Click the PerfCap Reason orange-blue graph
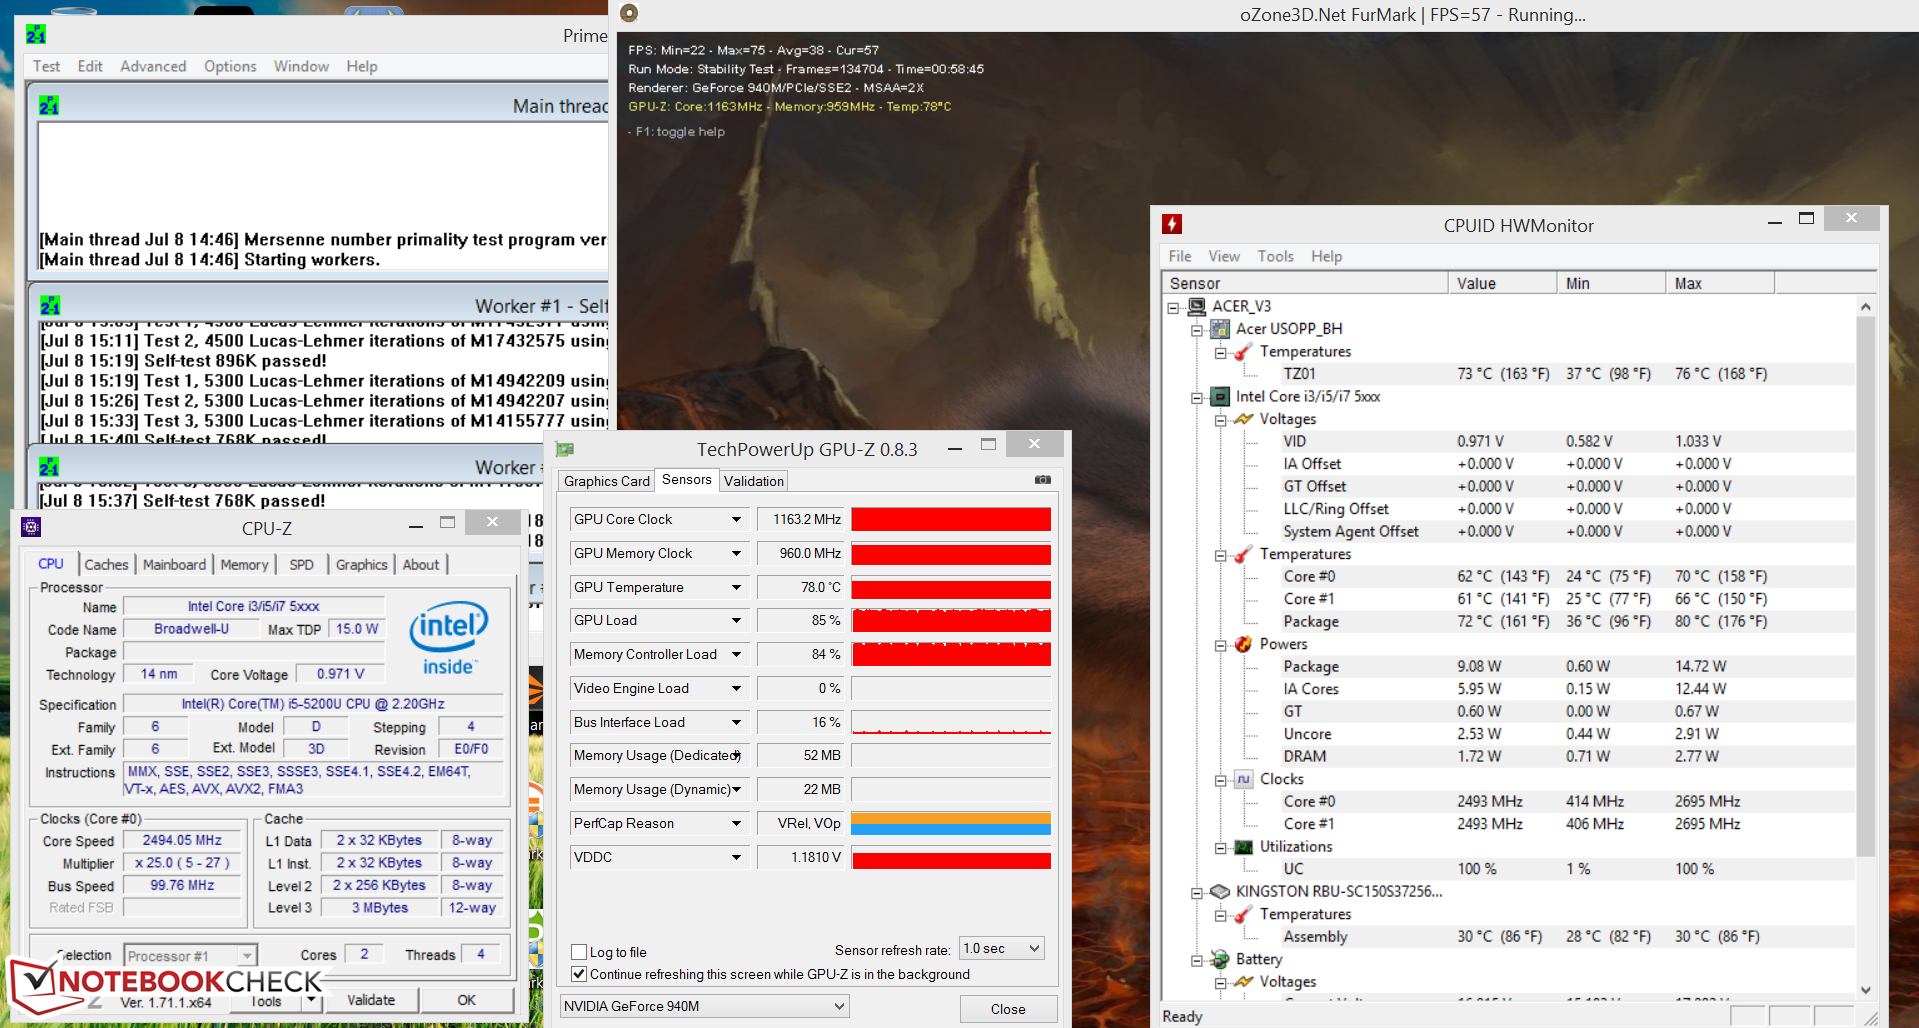Image resolution: width=1919 pixels, height=1028 pixels. coord(951,824)
